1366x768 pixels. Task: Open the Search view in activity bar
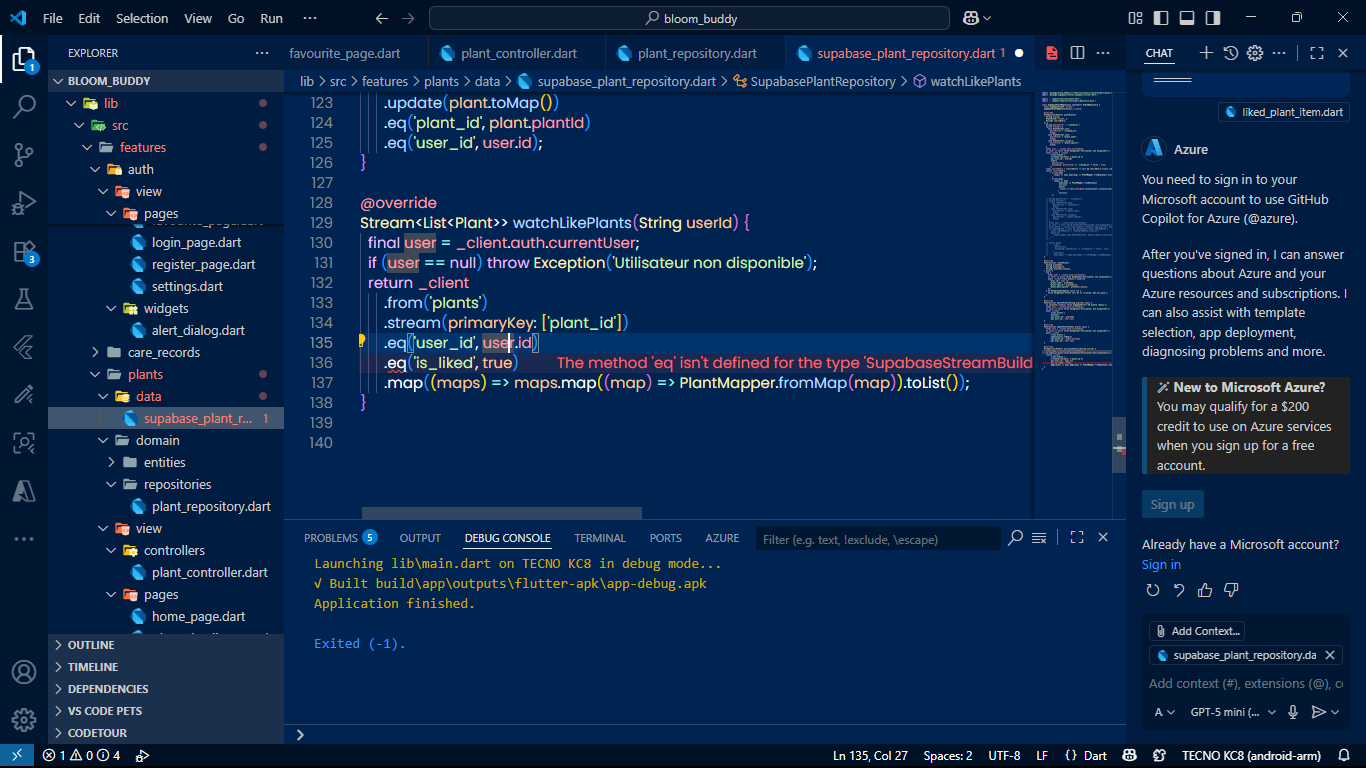pyautogui.click(x=24, y=106)
